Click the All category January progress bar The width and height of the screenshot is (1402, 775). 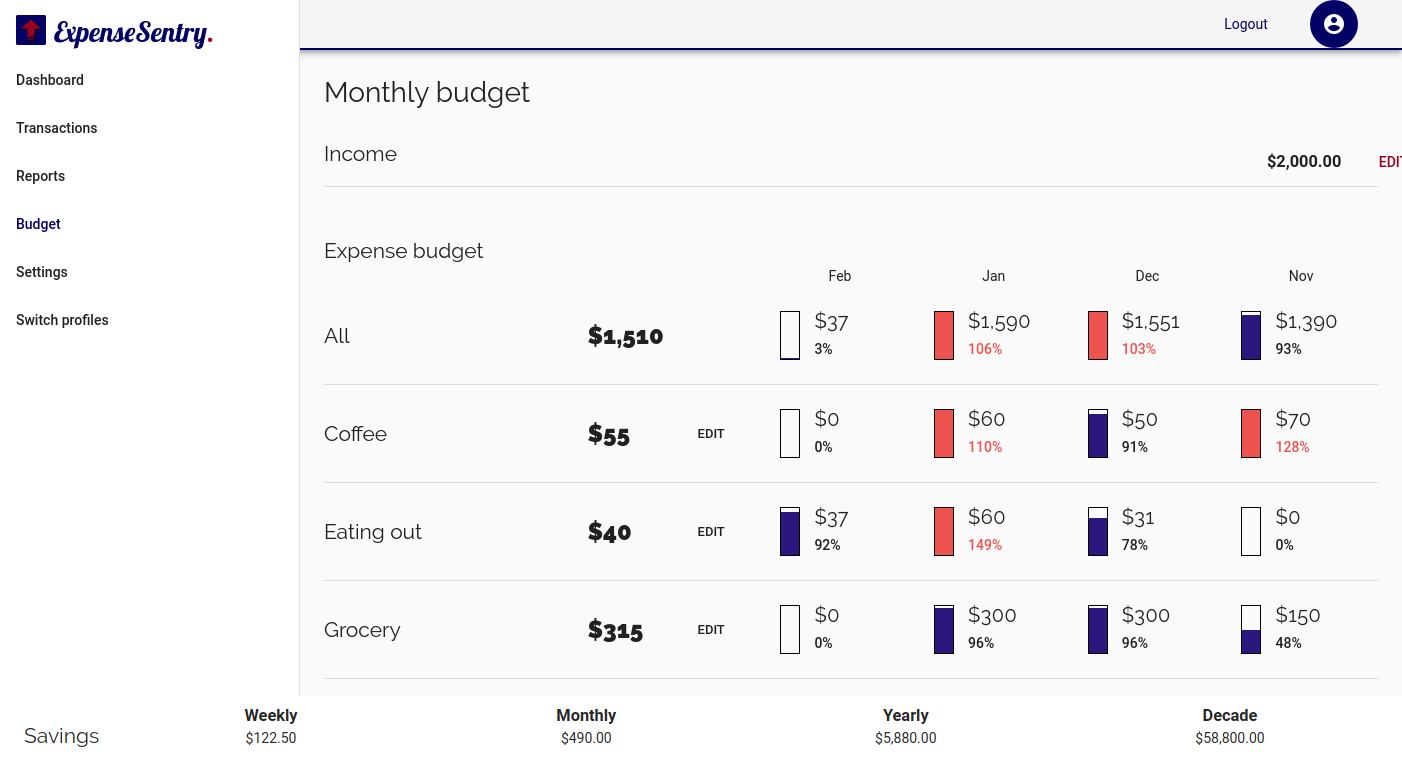(944, 336)
